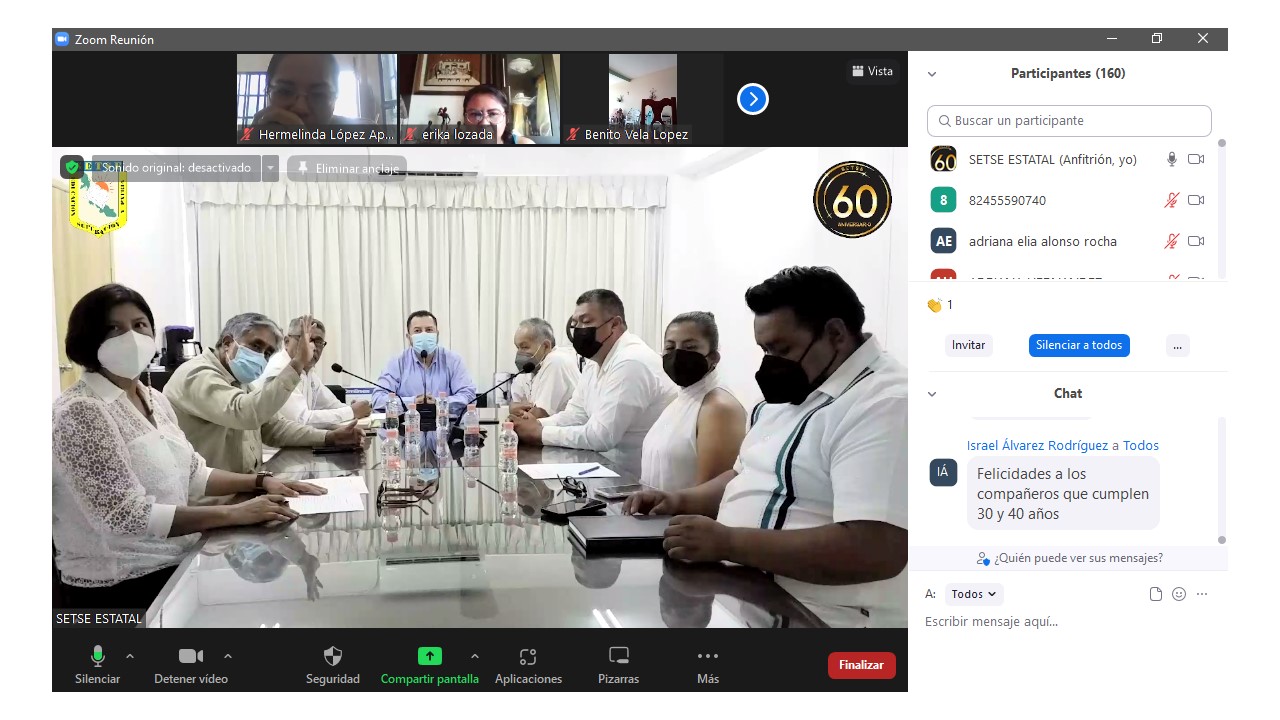Collapse the Chat panel chevron
Image resolution: width=1280 pixels, height=720 pixels.
pos(932,394)
